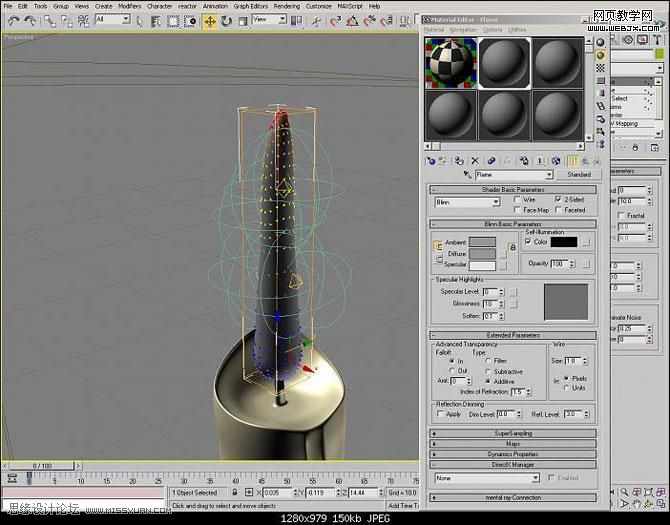Activate the Select and Rotate tool

tap(226, 21)
